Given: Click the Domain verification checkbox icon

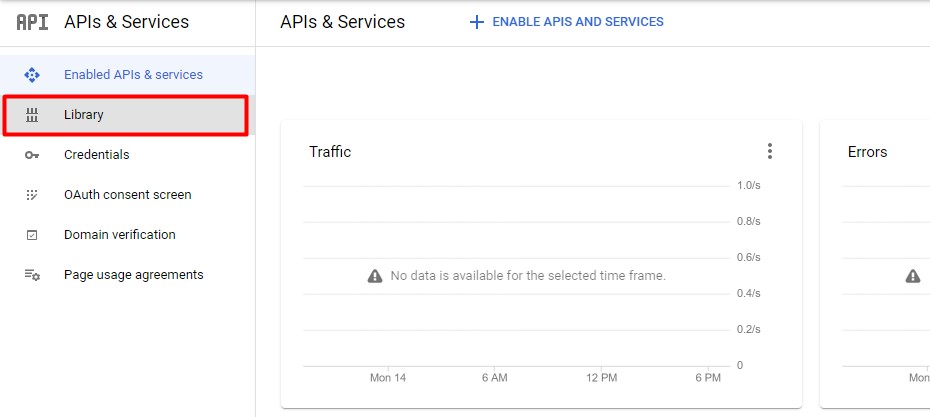Looking at the screenshot, I should click(x=32, y=235).
